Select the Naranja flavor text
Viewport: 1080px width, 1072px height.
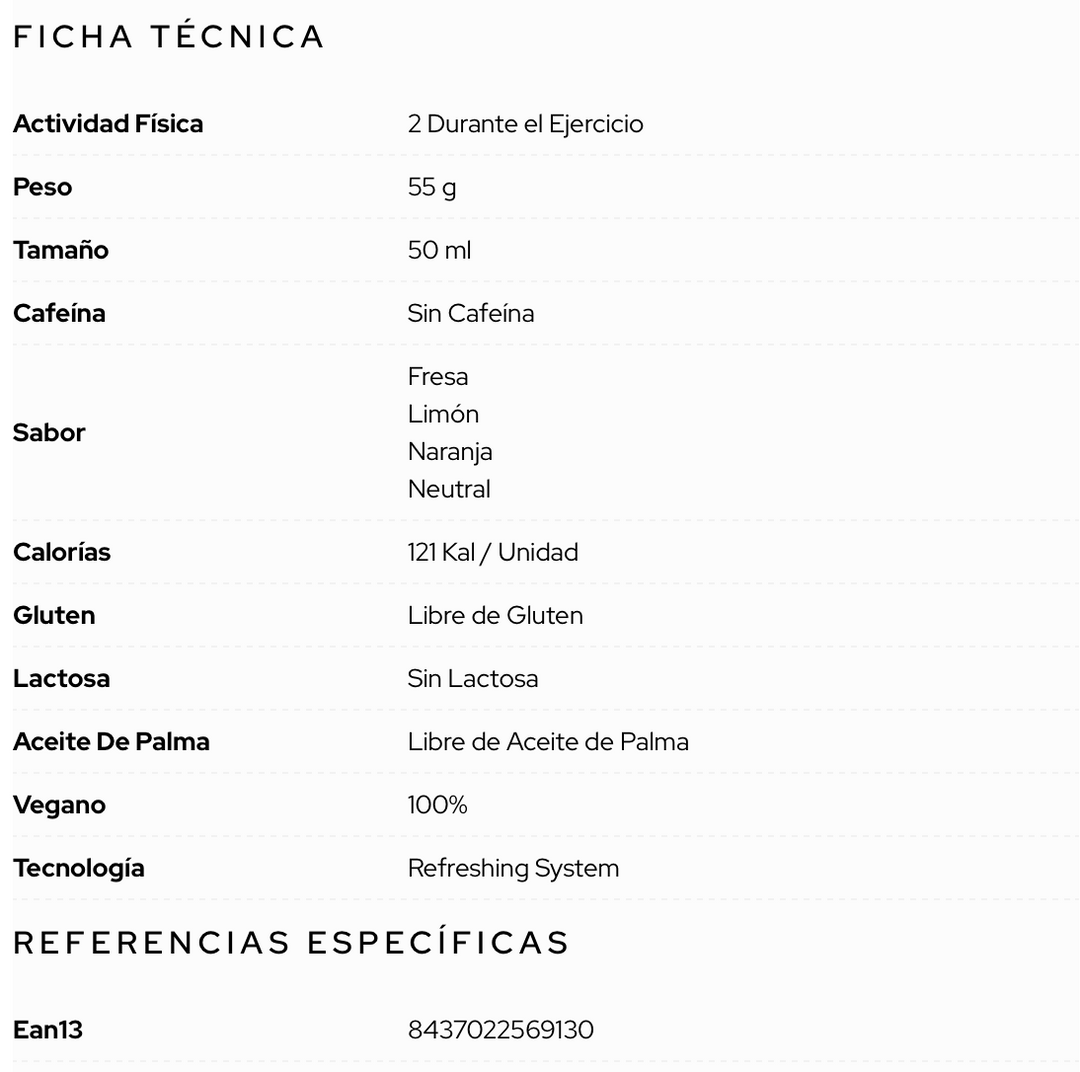point(450,452)
